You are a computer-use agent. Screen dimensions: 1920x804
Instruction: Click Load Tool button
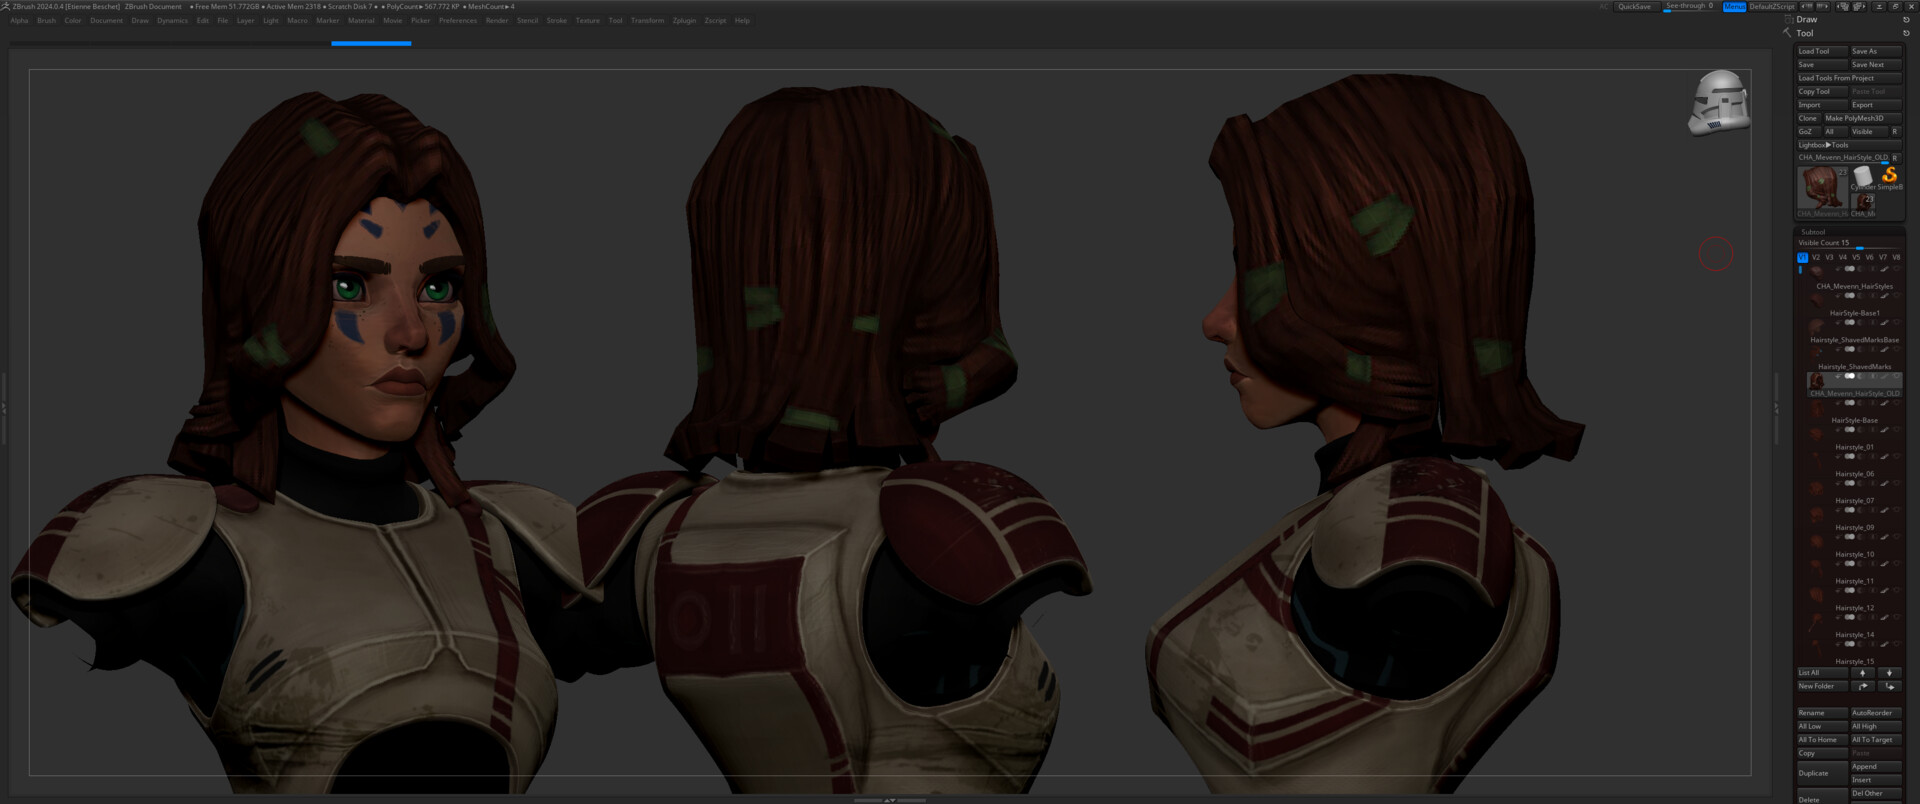tap(1822, 51)
